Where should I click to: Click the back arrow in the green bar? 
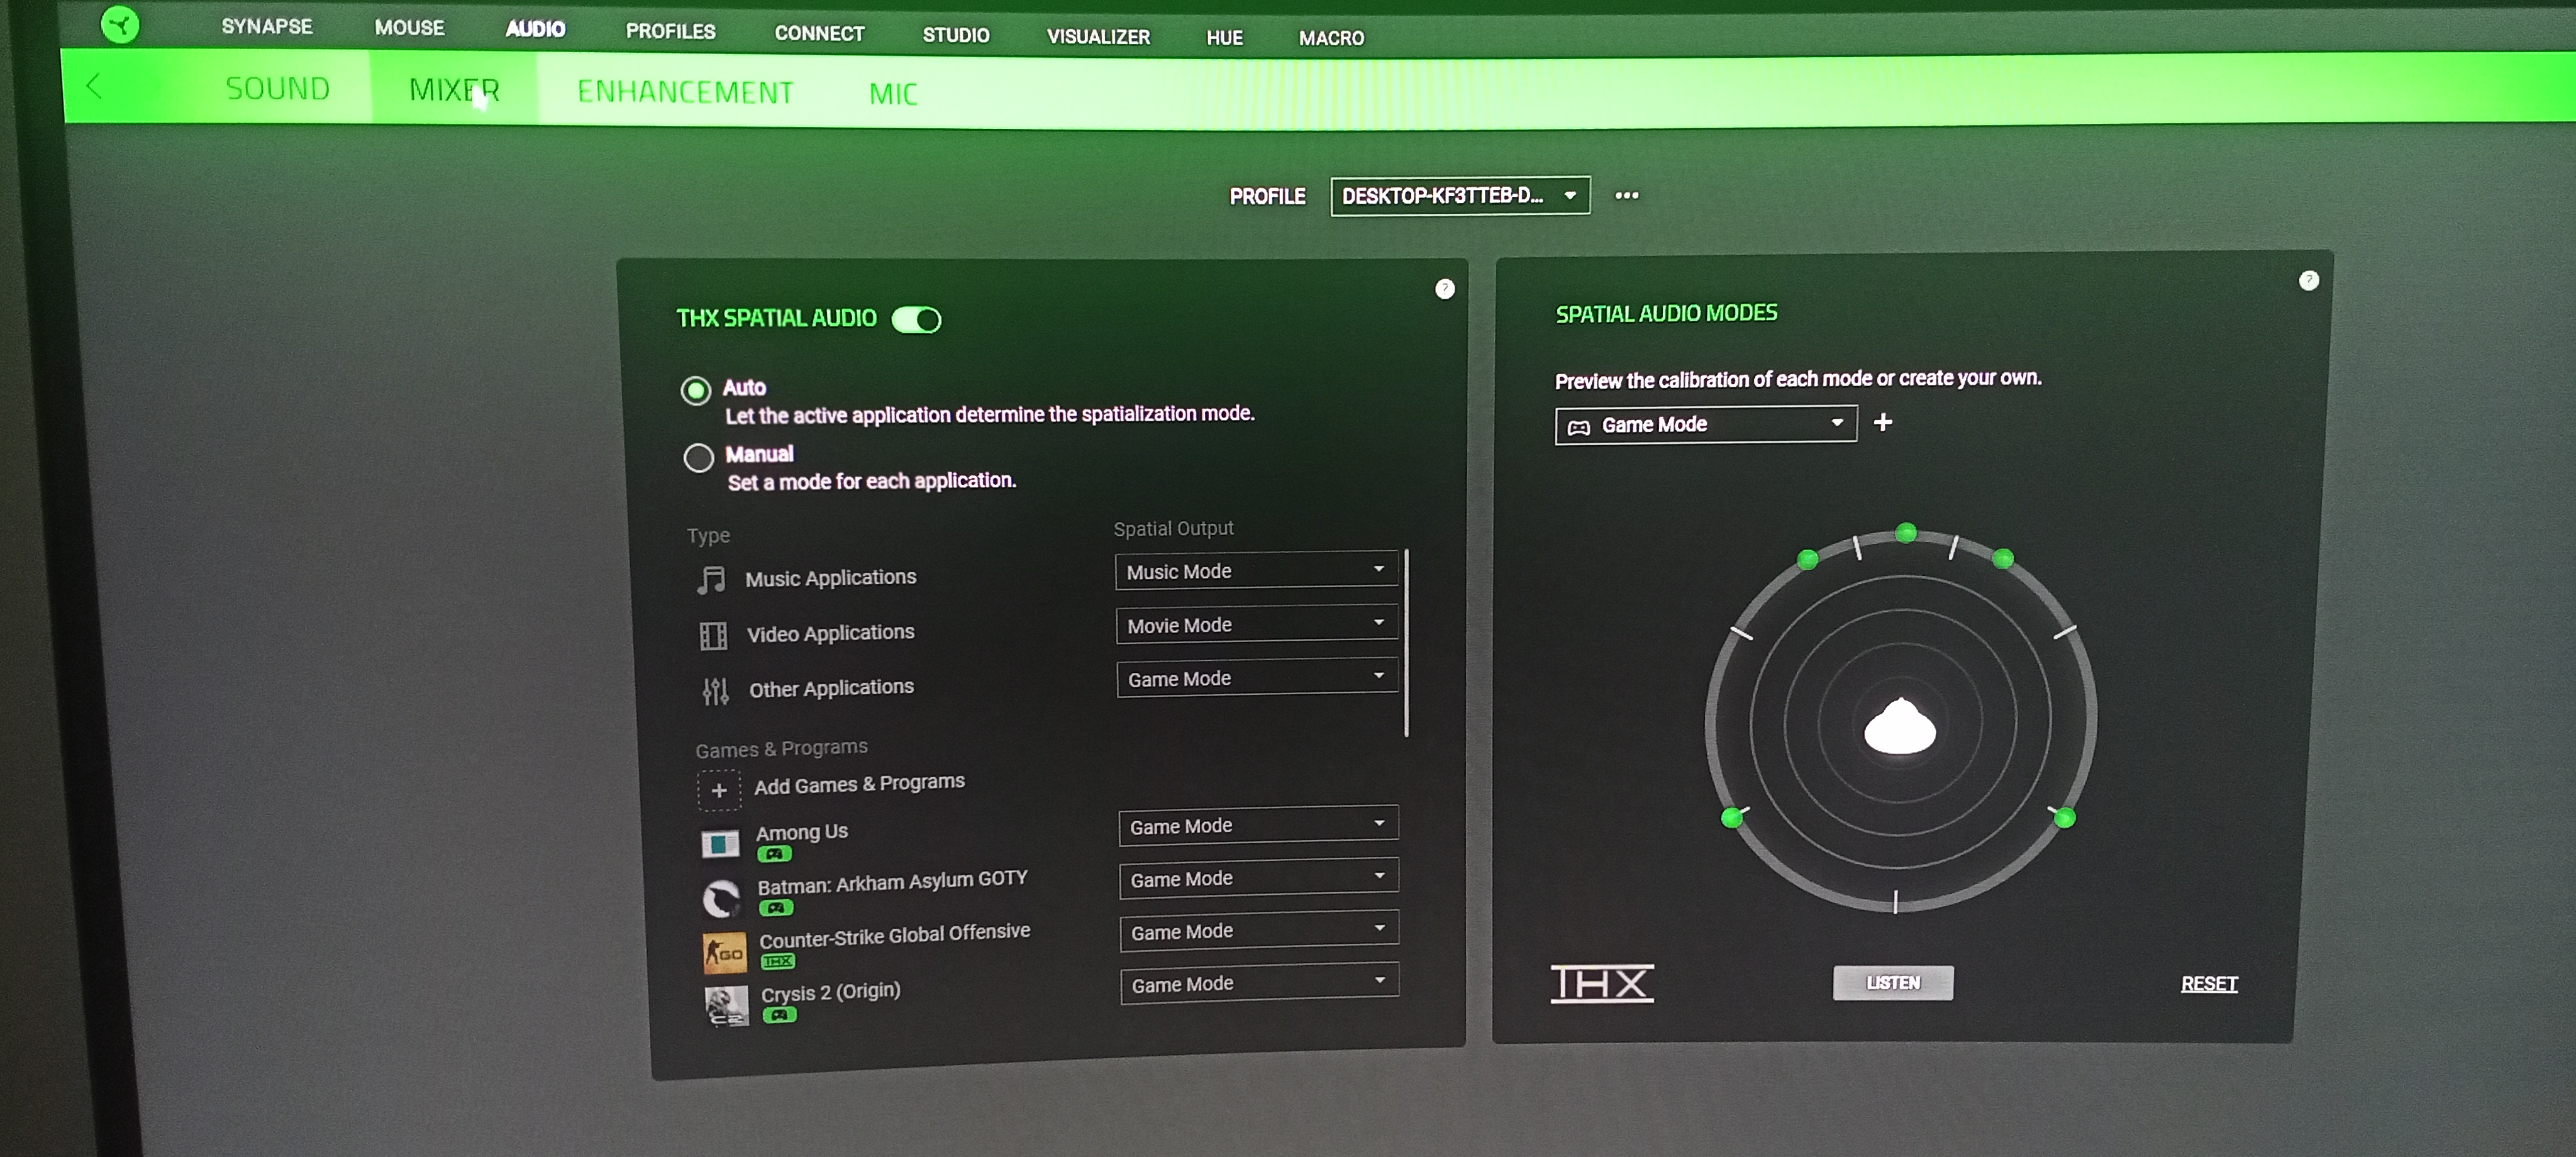click(94, 87)
